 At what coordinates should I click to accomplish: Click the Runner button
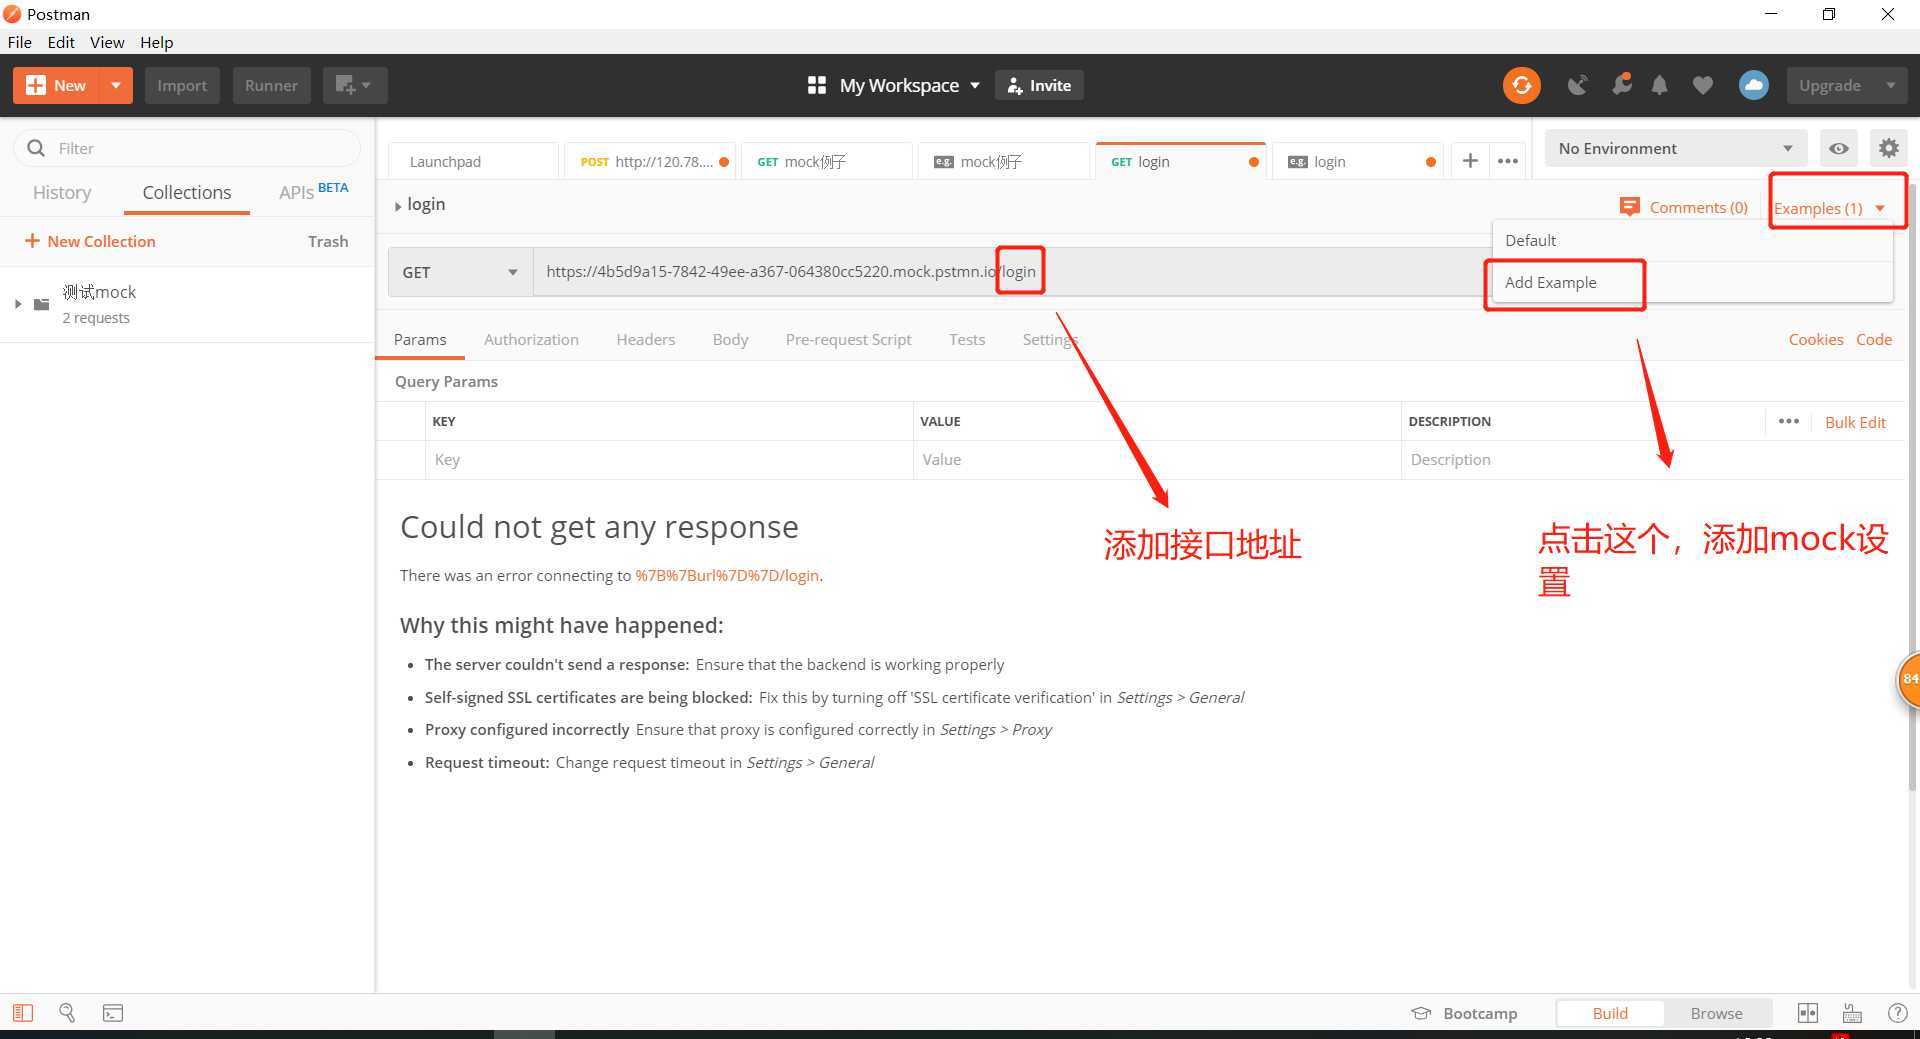coord(271,85)
